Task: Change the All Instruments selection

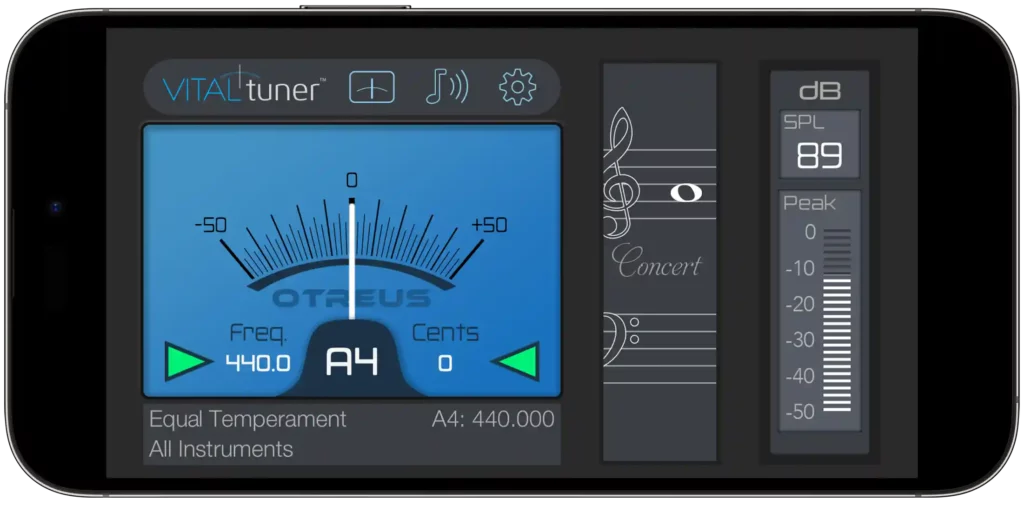Action: (x=221, y=449)
